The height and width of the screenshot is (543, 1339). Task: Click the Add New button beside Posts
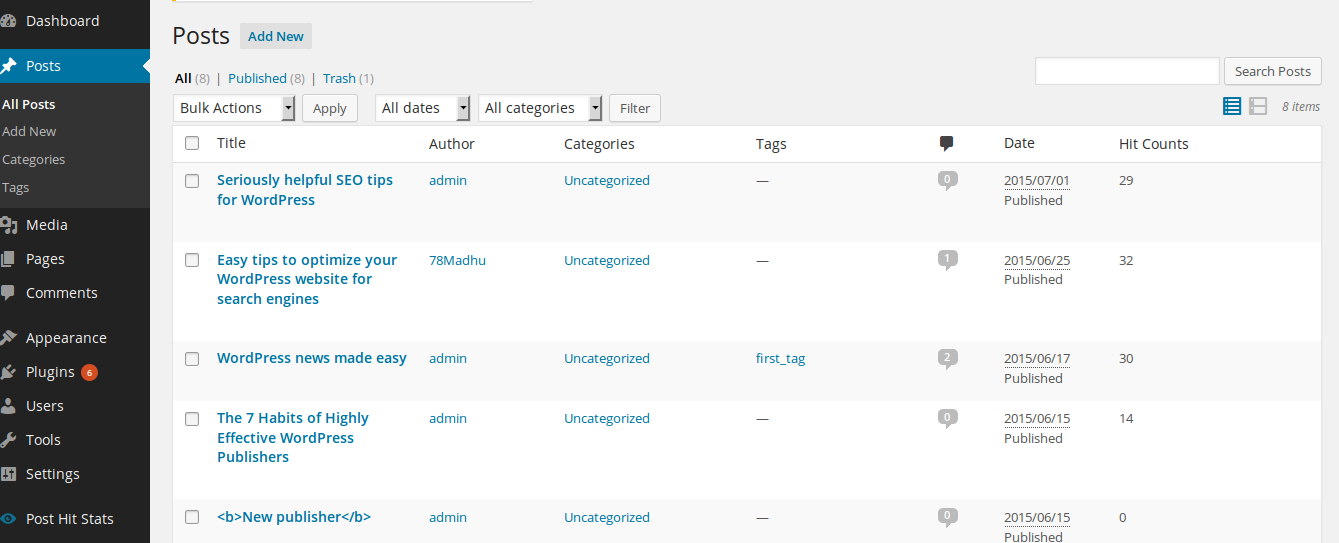point(276,36)
